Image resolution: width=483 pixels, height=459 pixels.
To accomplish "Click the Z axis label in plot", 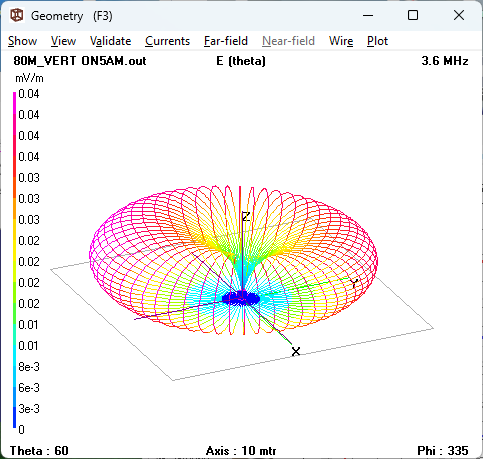I will click(x=246, y=217).
